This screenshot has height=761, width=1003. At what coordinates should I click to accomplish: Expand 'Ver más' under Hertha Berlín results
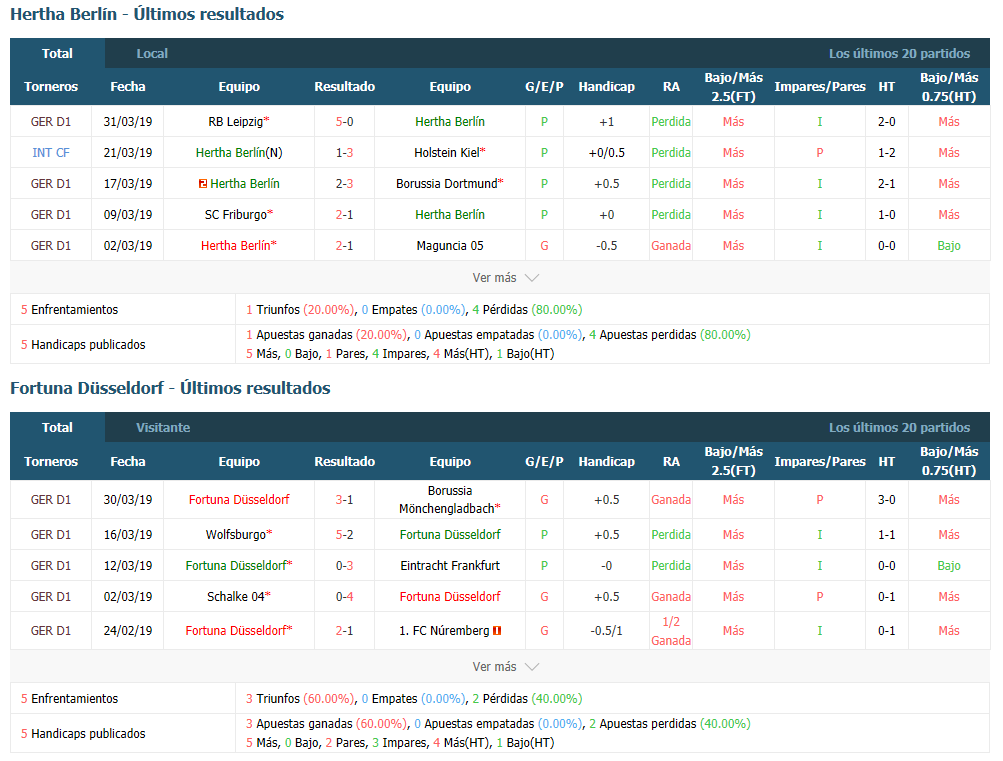505,278
